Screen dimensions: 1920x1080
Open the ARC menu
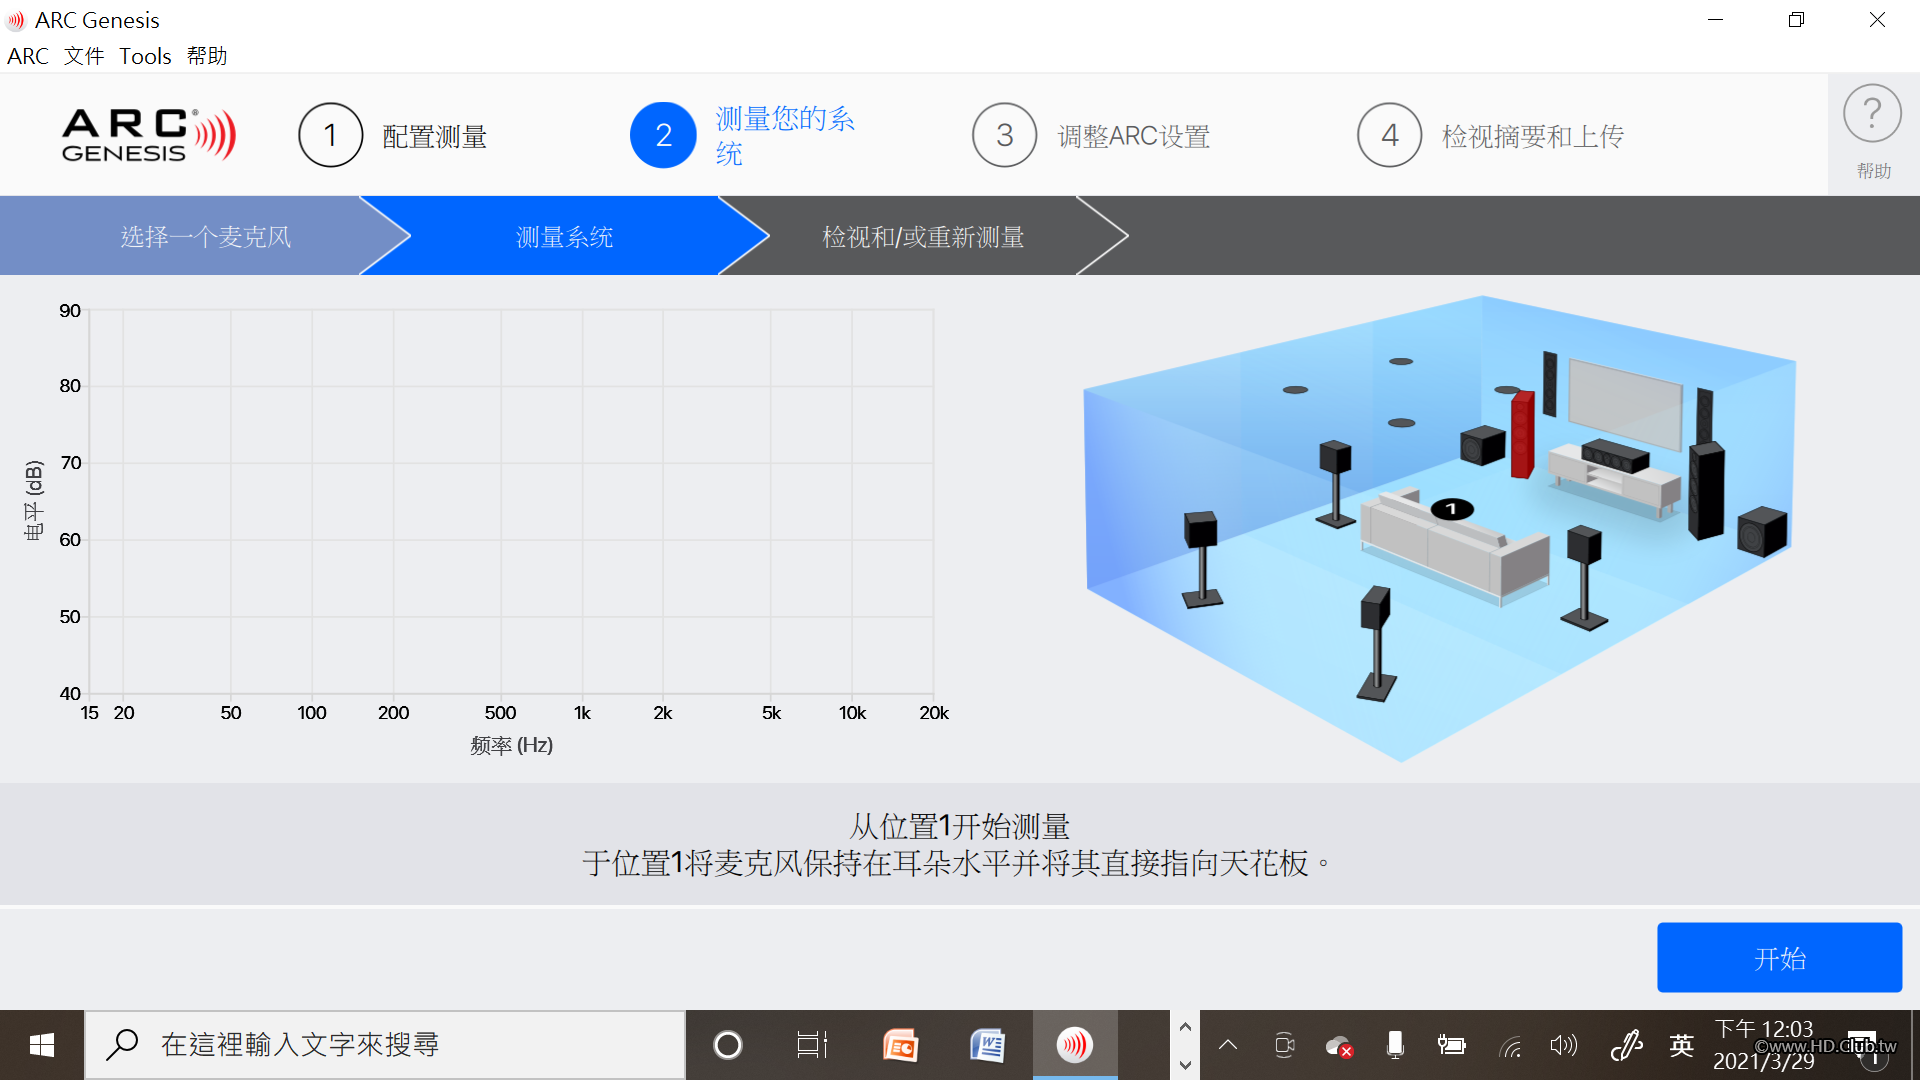(x=28, y=56)
